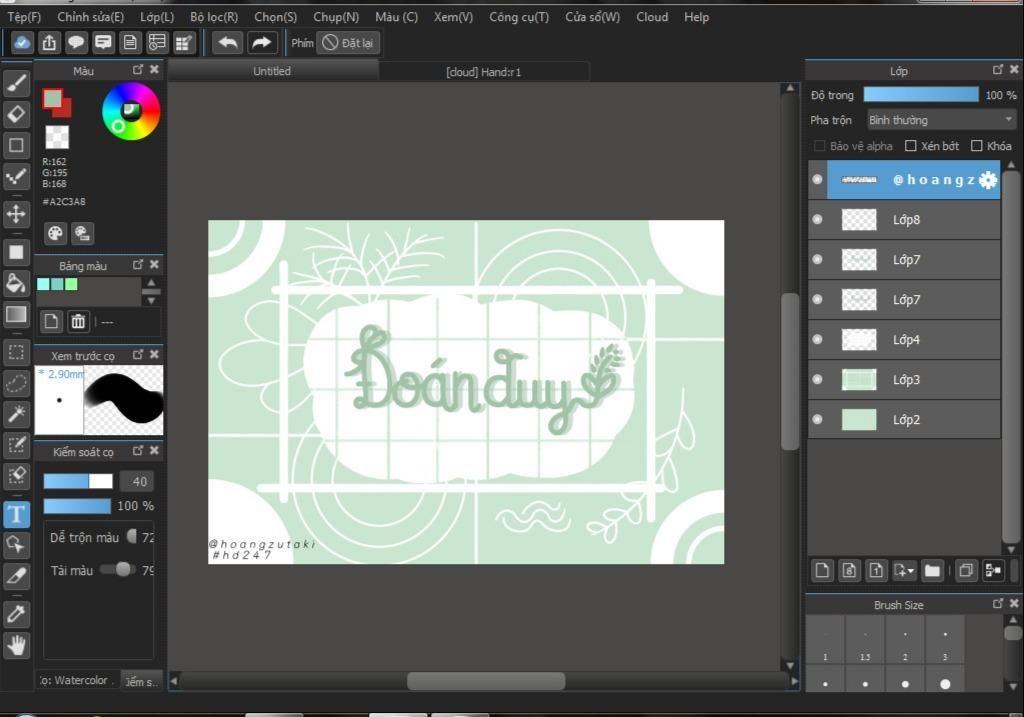This screenshot has width=1024, height=717.
Task: Select the Select Eraser tool
Action: [x=16, y=476]
